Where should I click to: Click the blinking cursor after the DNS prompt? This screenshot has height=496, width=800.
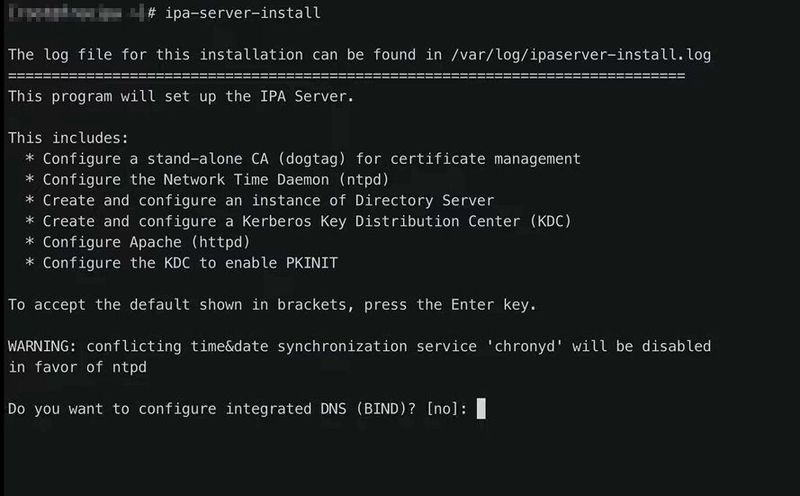click(481, 408)
